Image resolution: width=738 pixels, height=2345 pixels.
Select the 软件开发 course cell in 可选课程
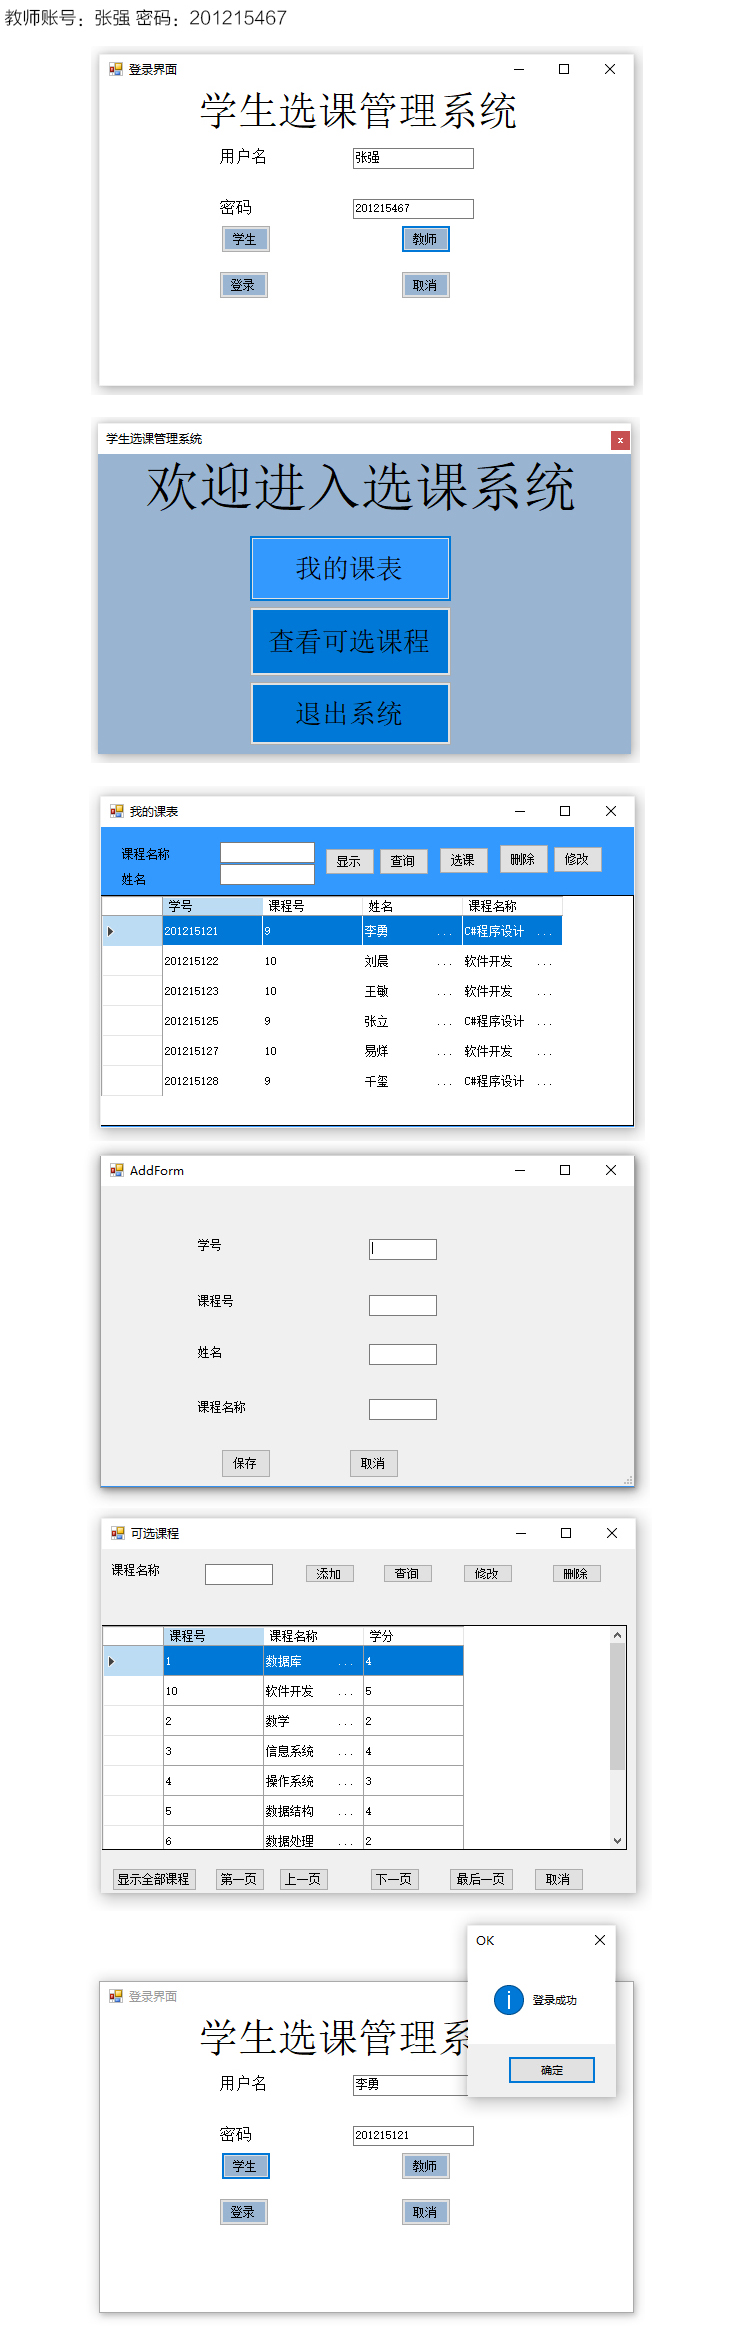tap(312, 1691)
